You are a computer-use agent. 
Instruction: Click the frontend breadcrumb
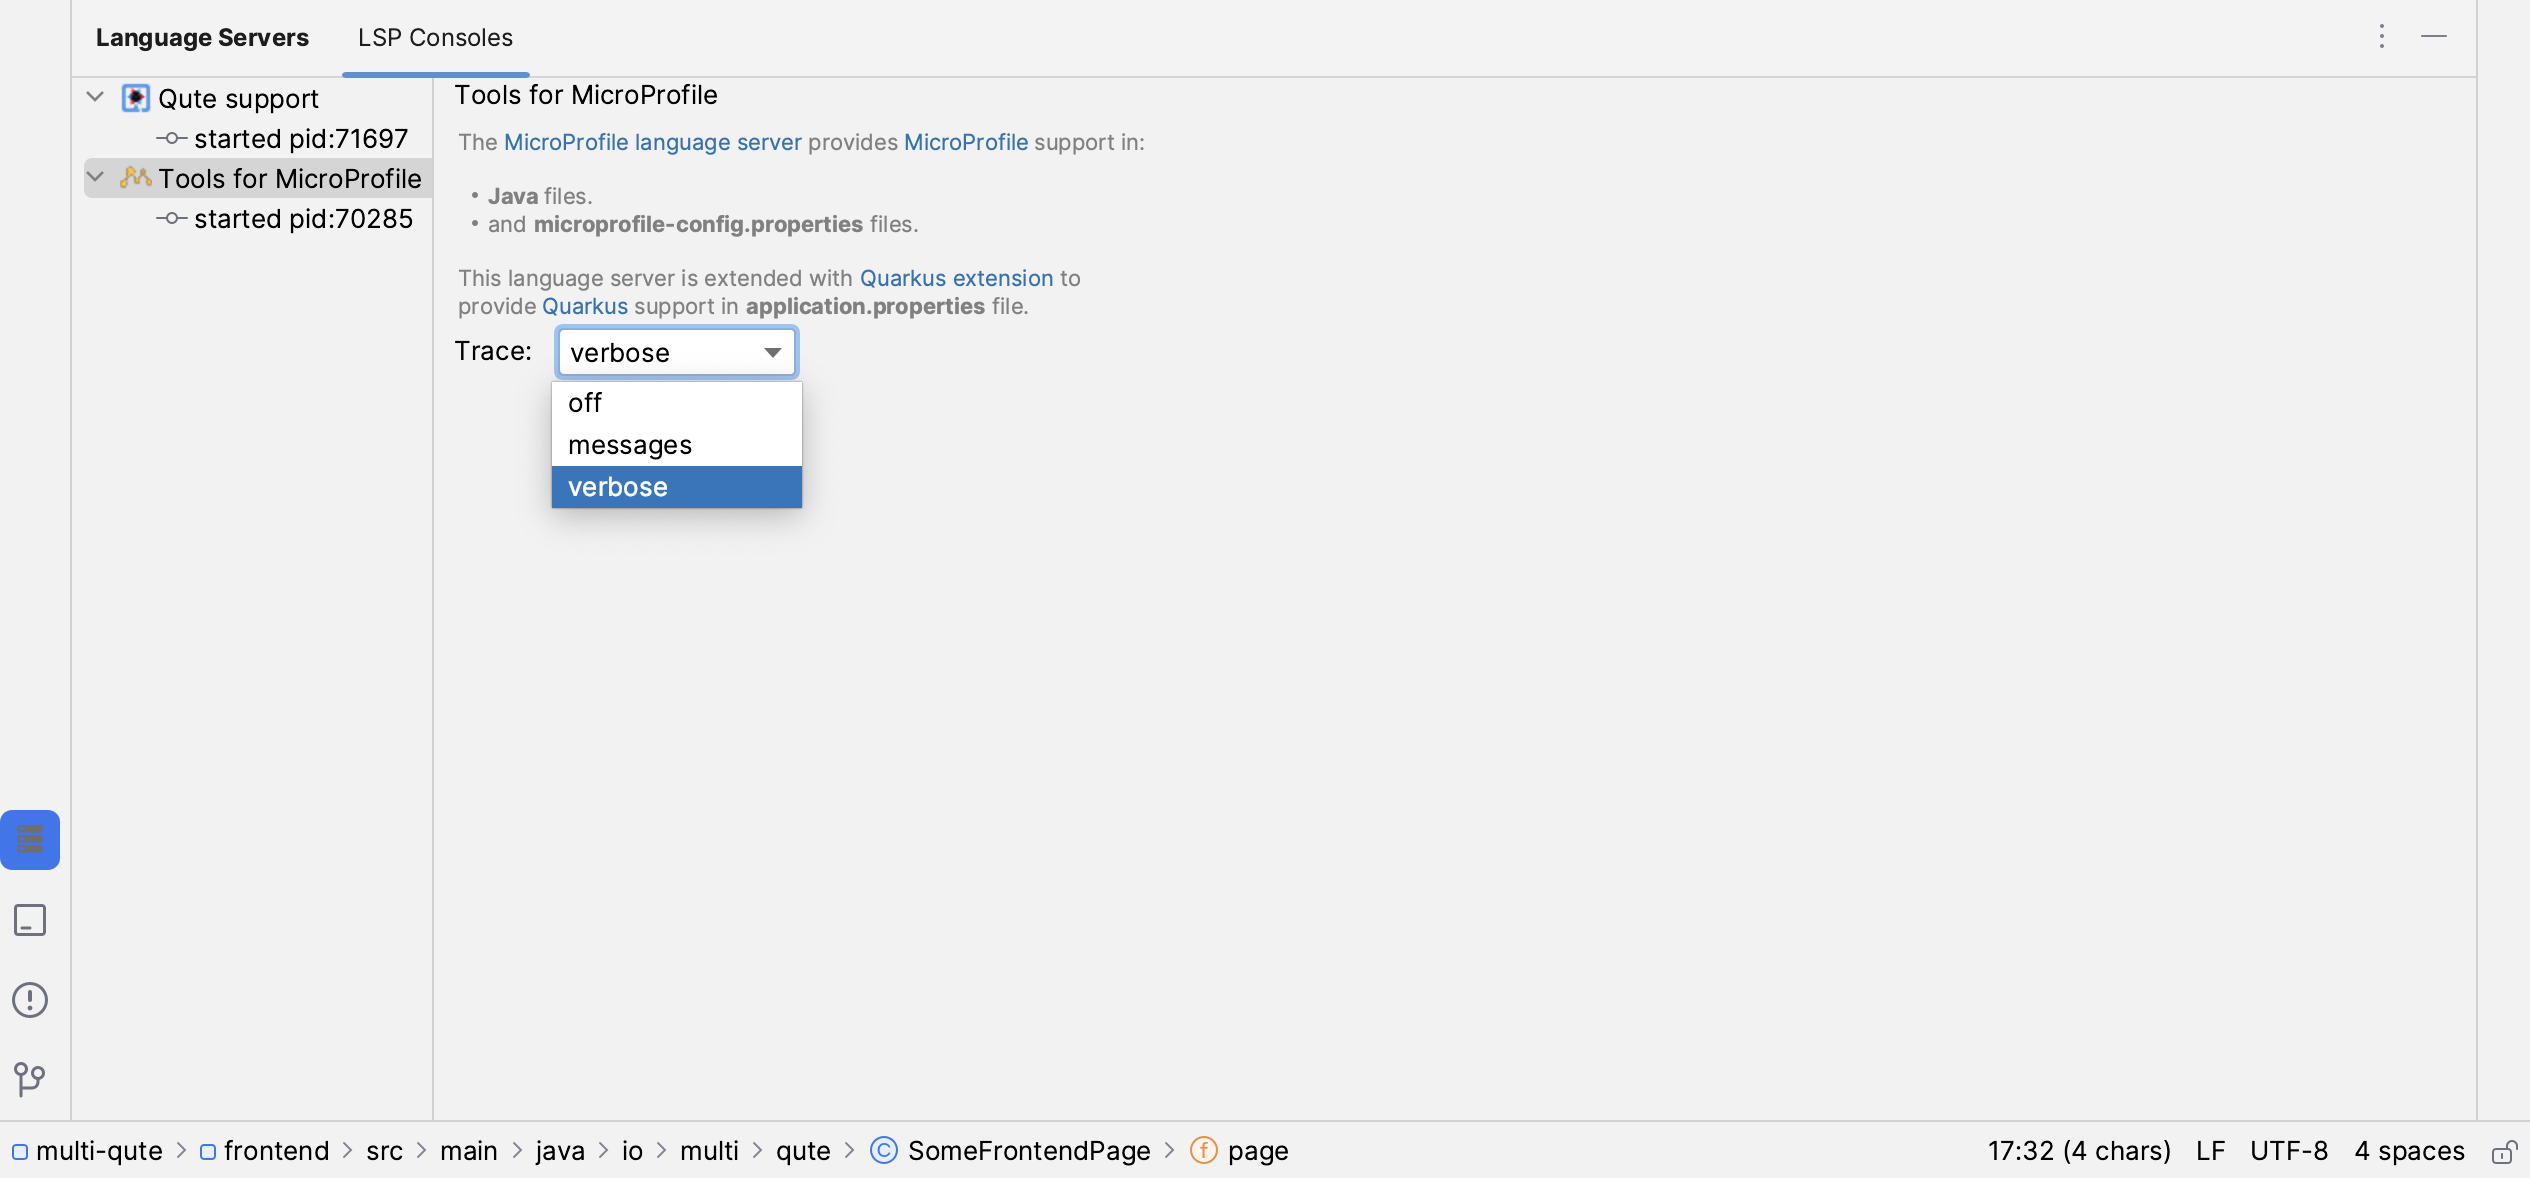click(276, 1151)
